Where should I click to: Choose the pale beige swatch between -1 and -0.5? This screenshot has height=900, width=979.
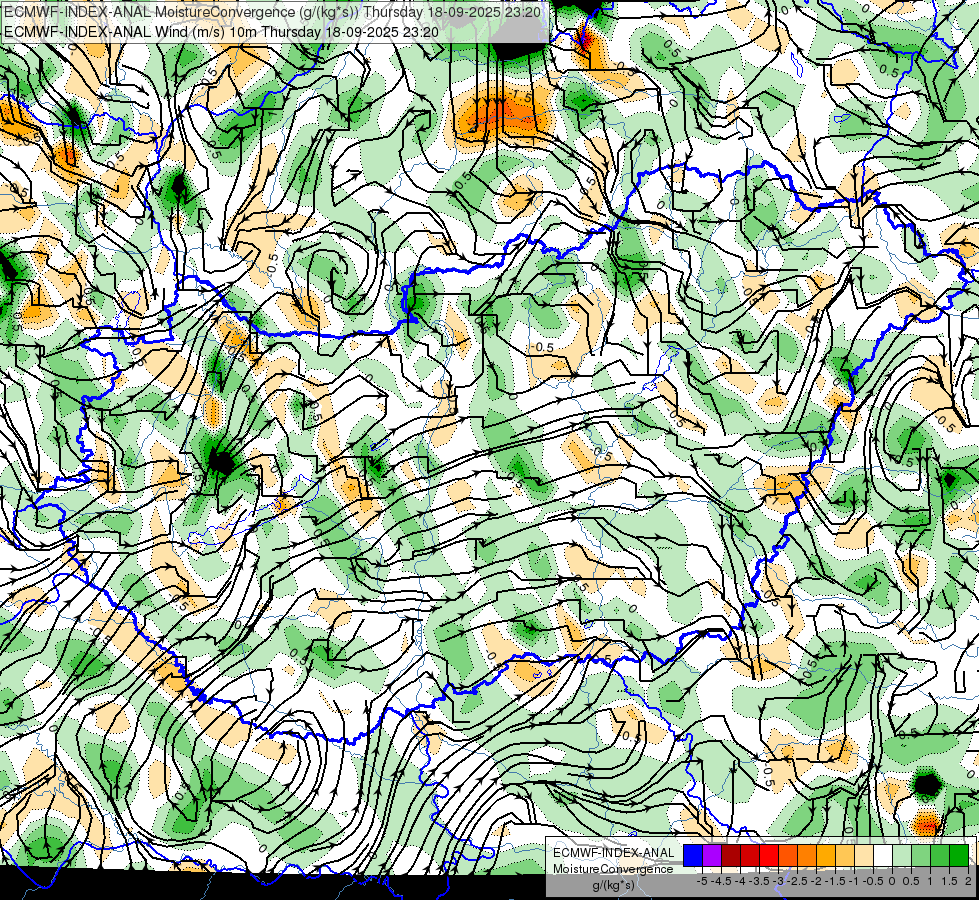click(x=864, y=856)
